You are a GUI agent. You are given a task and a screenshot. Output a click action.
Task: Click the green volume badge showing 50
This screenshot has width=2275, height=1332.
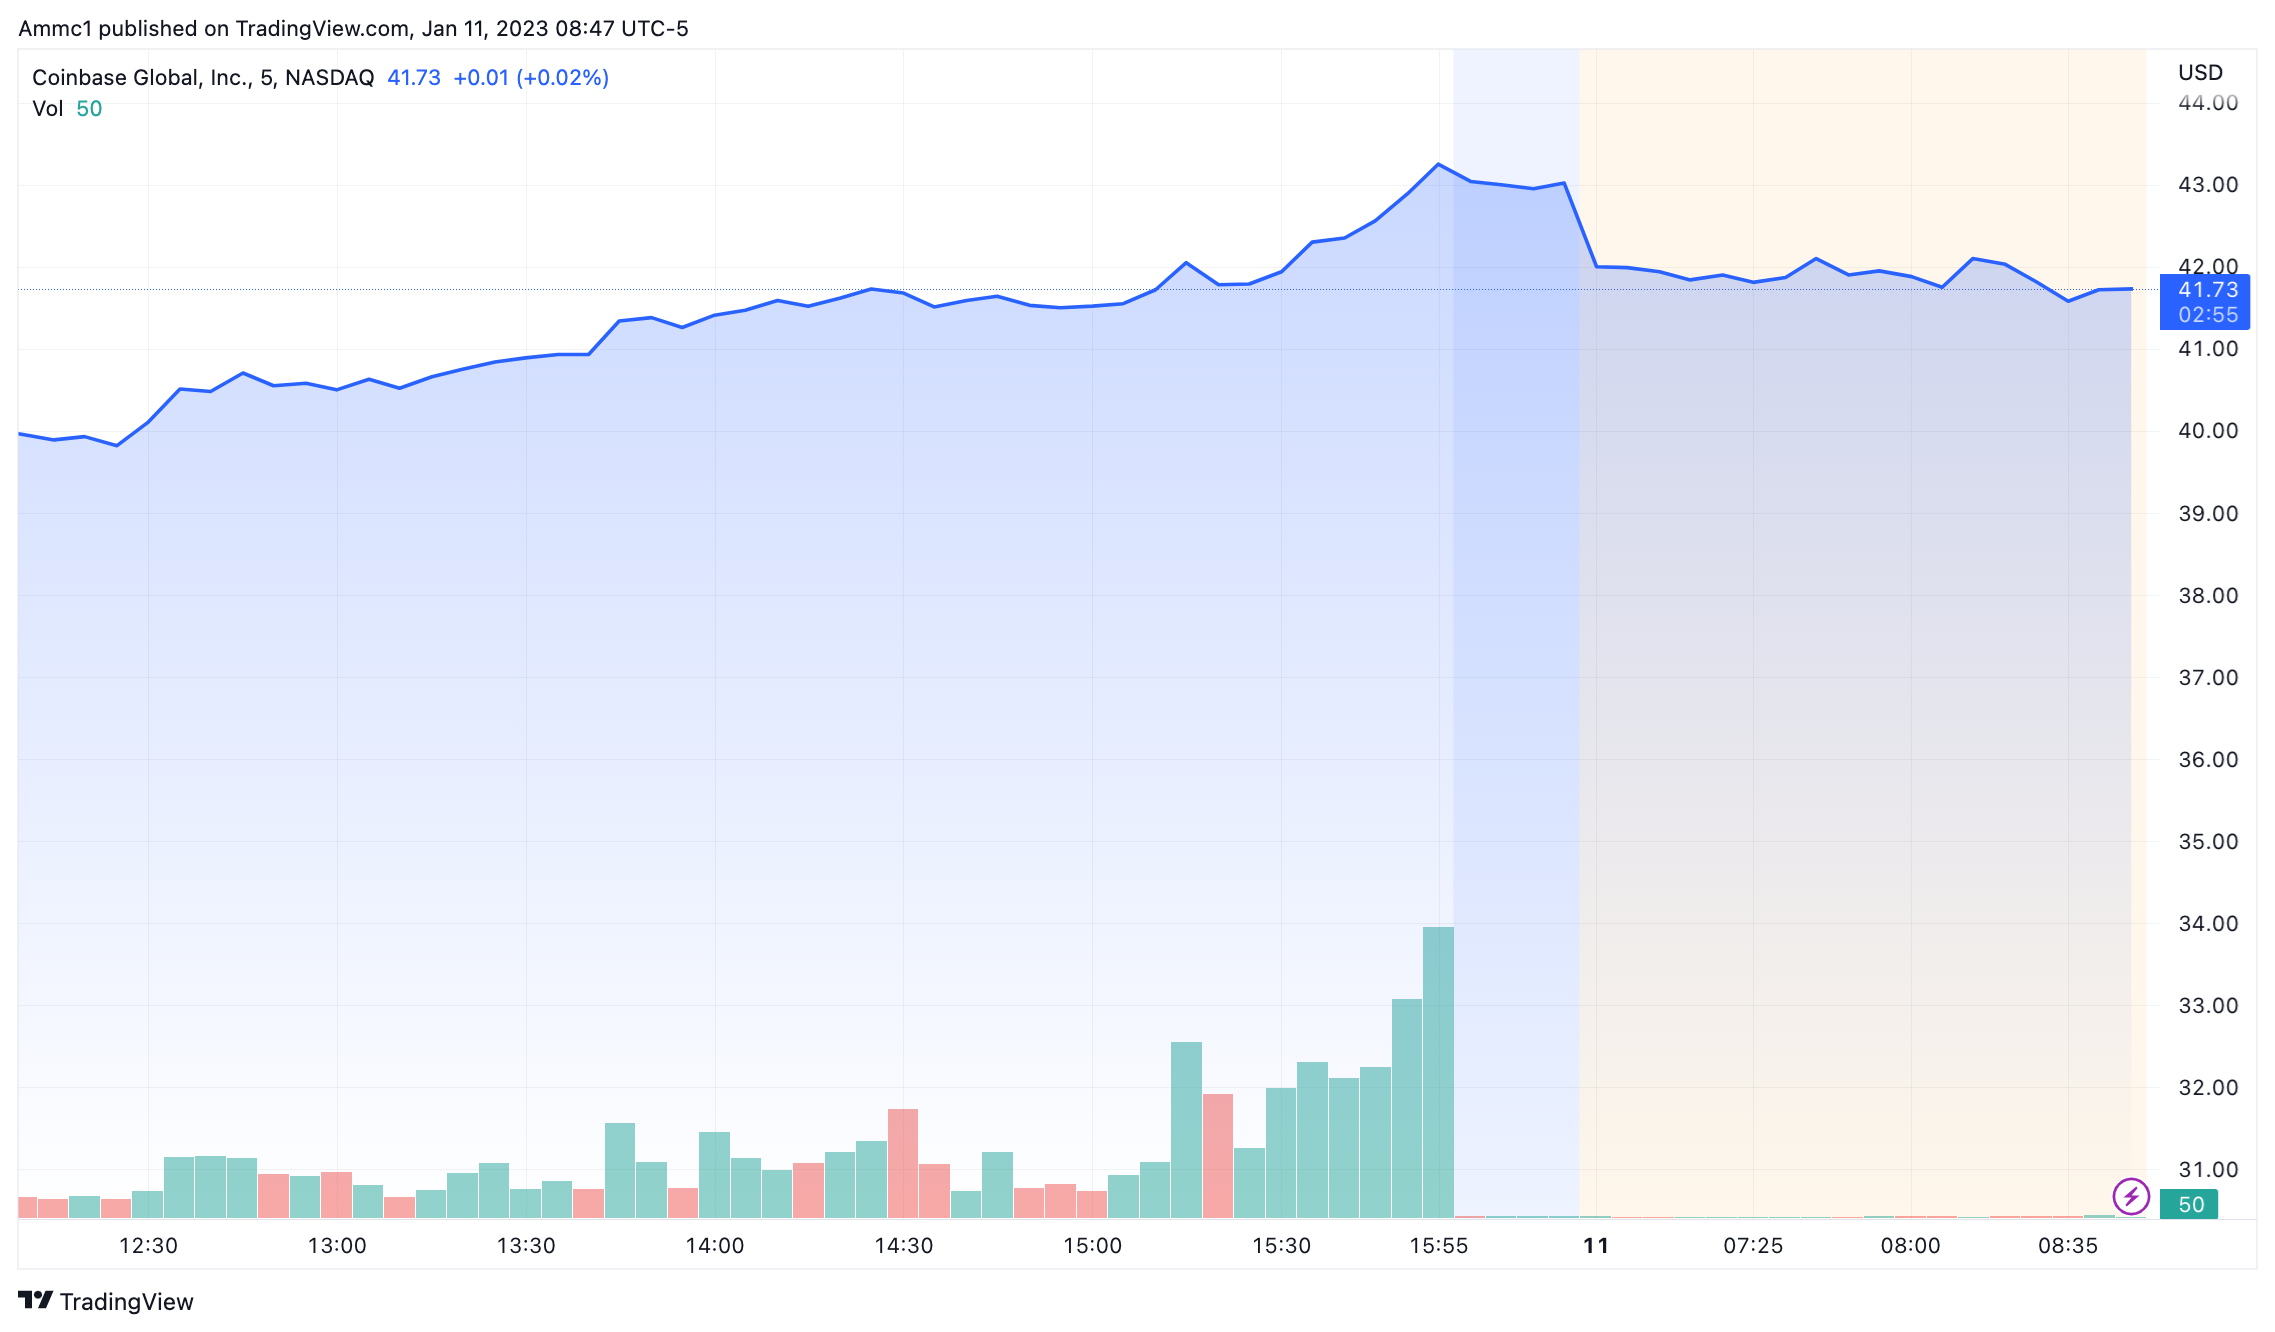(x=2189, y=1204)
